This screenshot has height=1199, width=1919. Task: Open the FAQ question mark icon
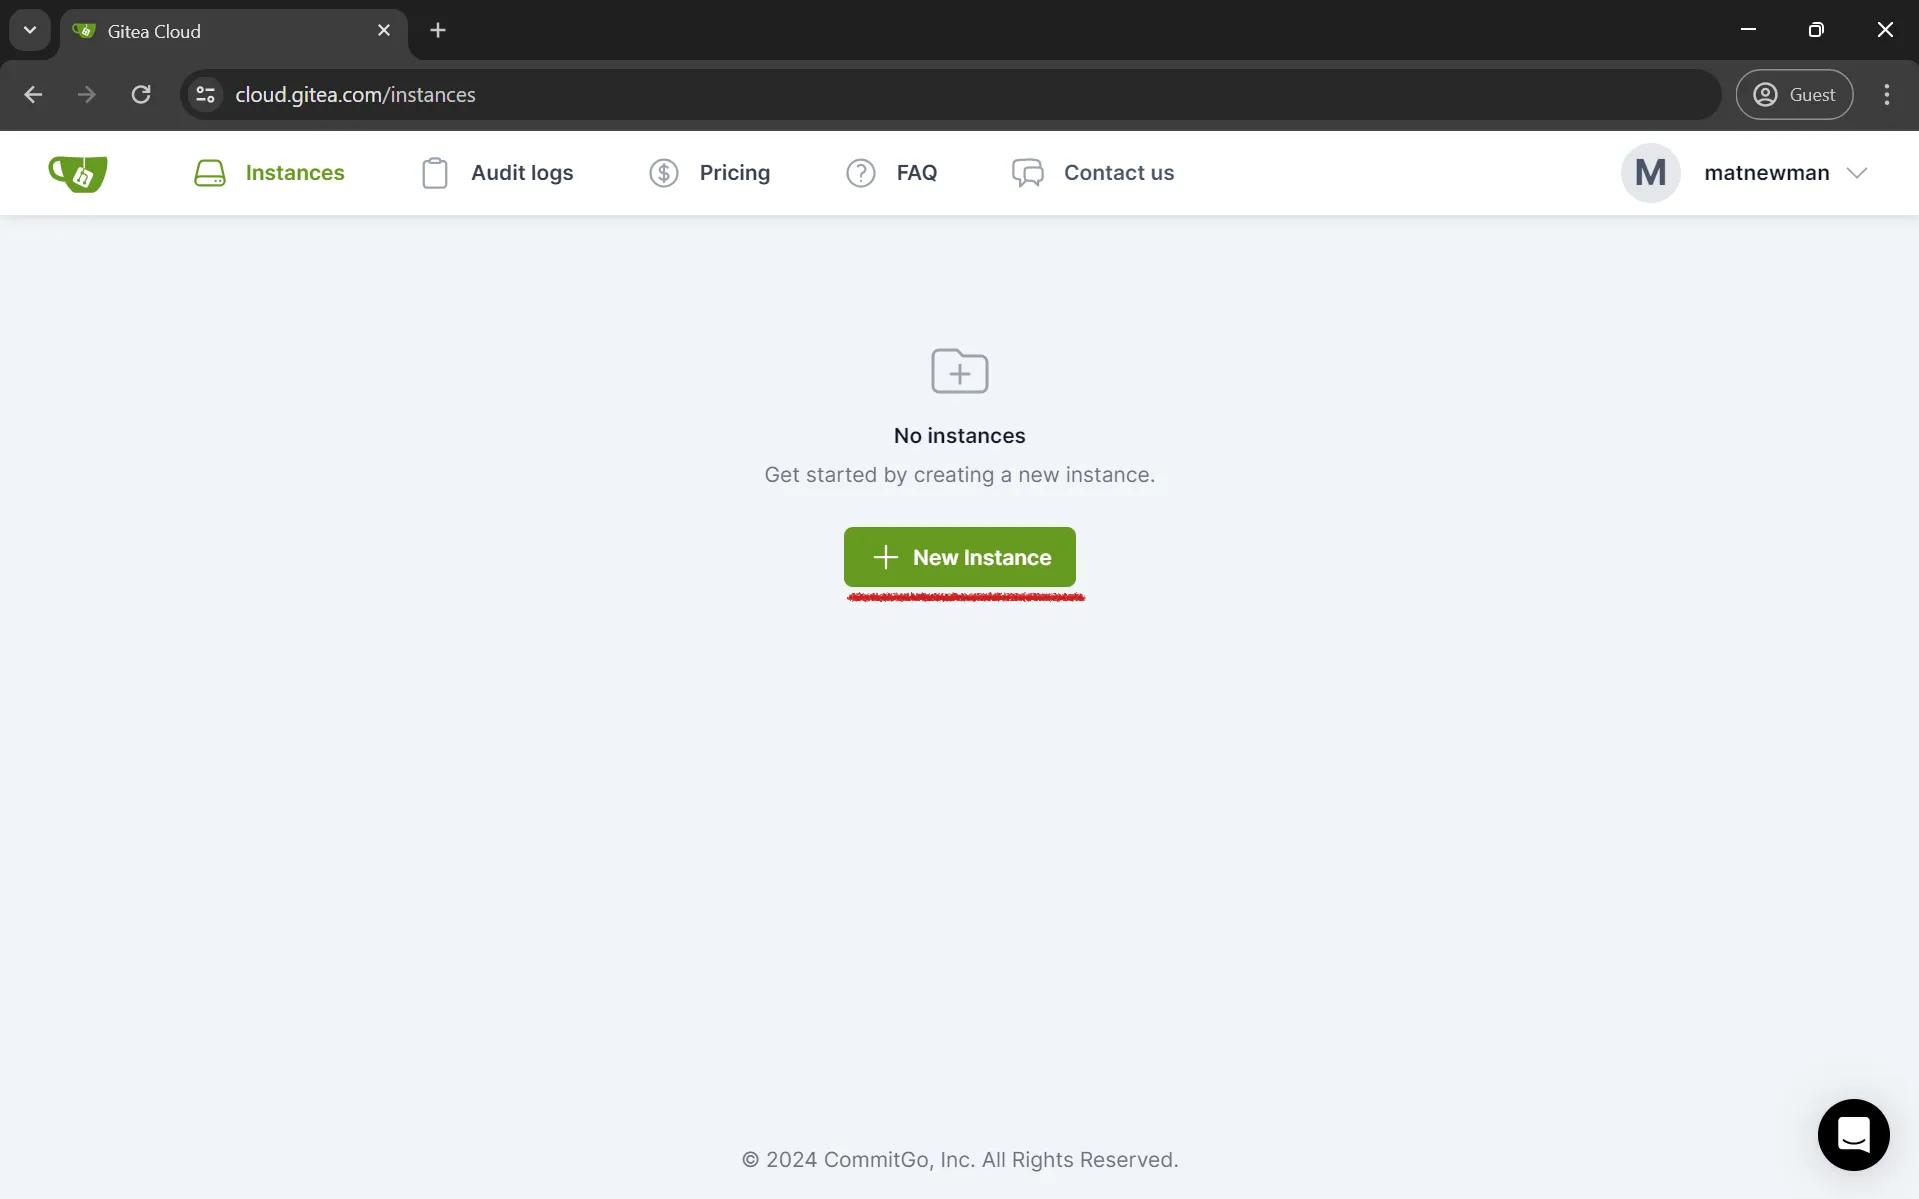coord(861,172)
